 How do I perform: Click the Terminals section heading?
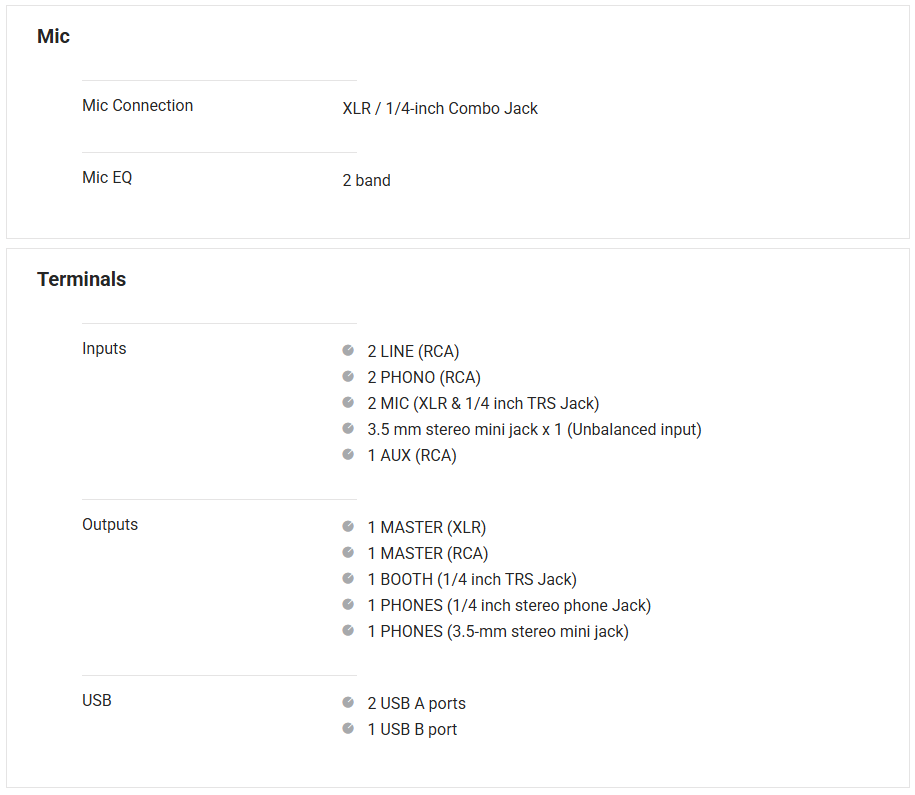[x=81, y=280]
